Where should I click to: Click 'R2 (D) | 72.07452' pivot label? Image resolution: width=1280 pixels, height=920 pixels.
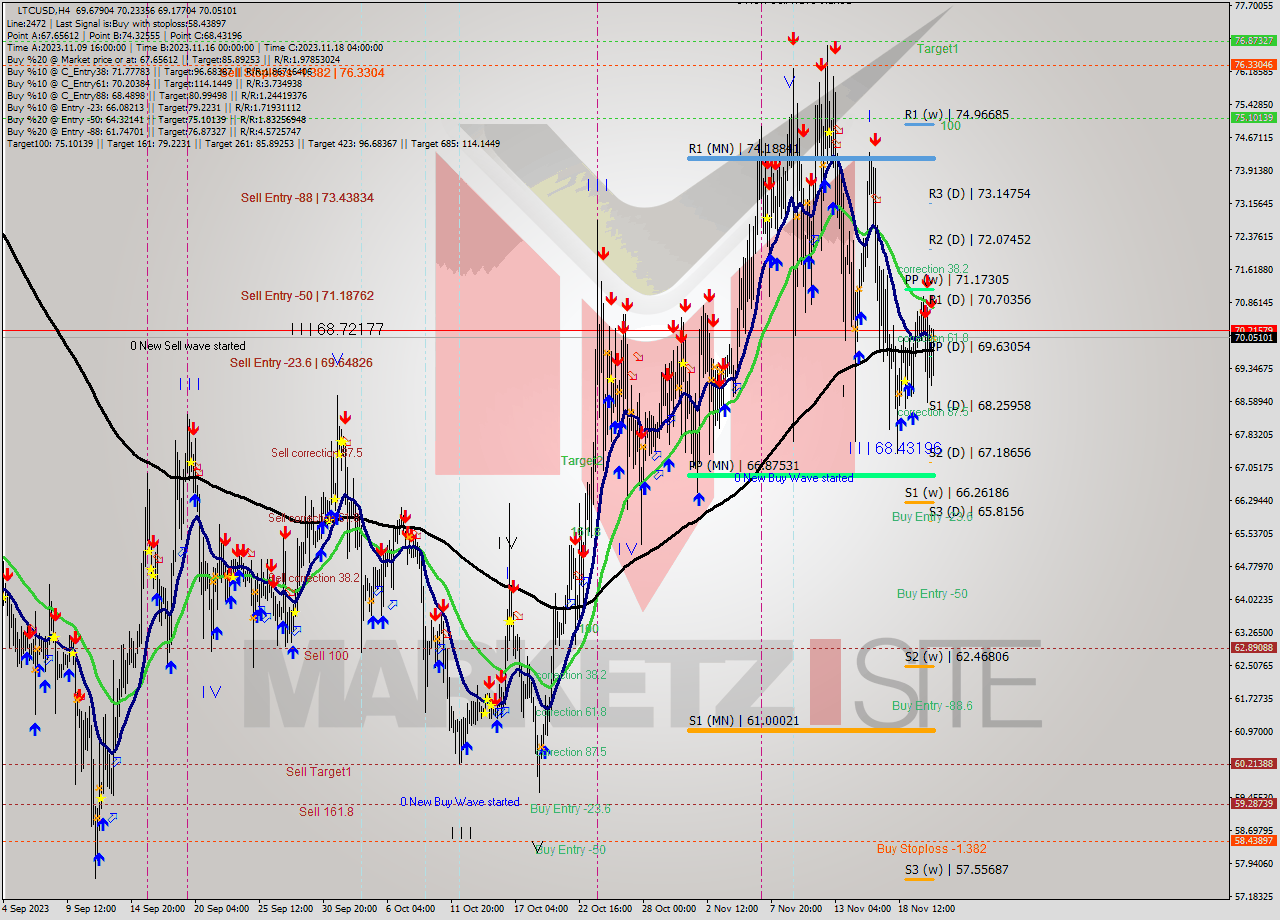pyautogui.click(x=979, y=240)
